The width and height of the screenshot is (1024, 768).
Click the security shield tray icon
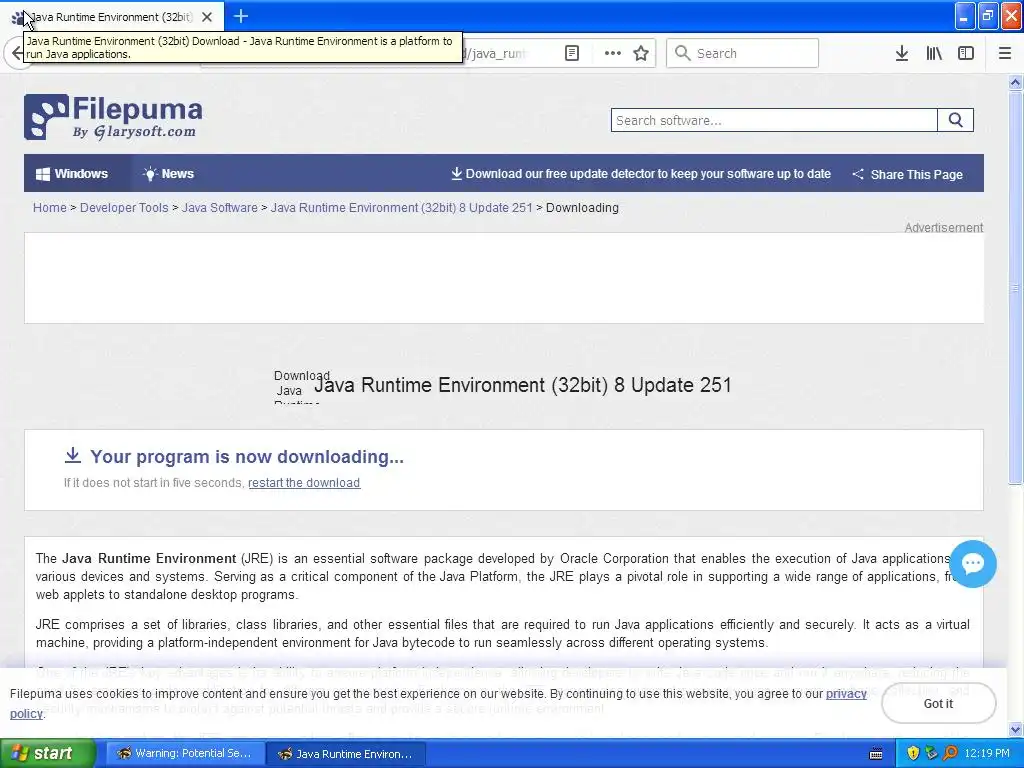[x=912, y=754]
